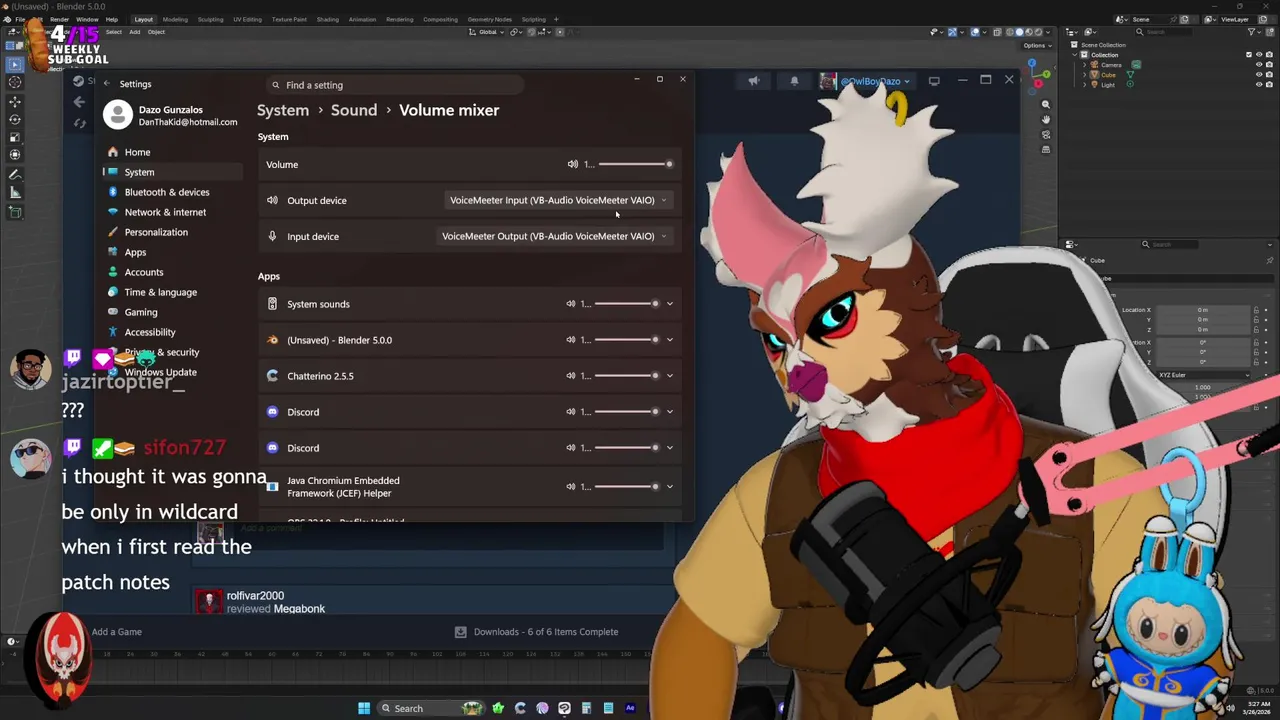Click the Steam announcements megaphone icon
This screenshot has height=720, width=1280.
pyautogui.click(x=754, y=81)
